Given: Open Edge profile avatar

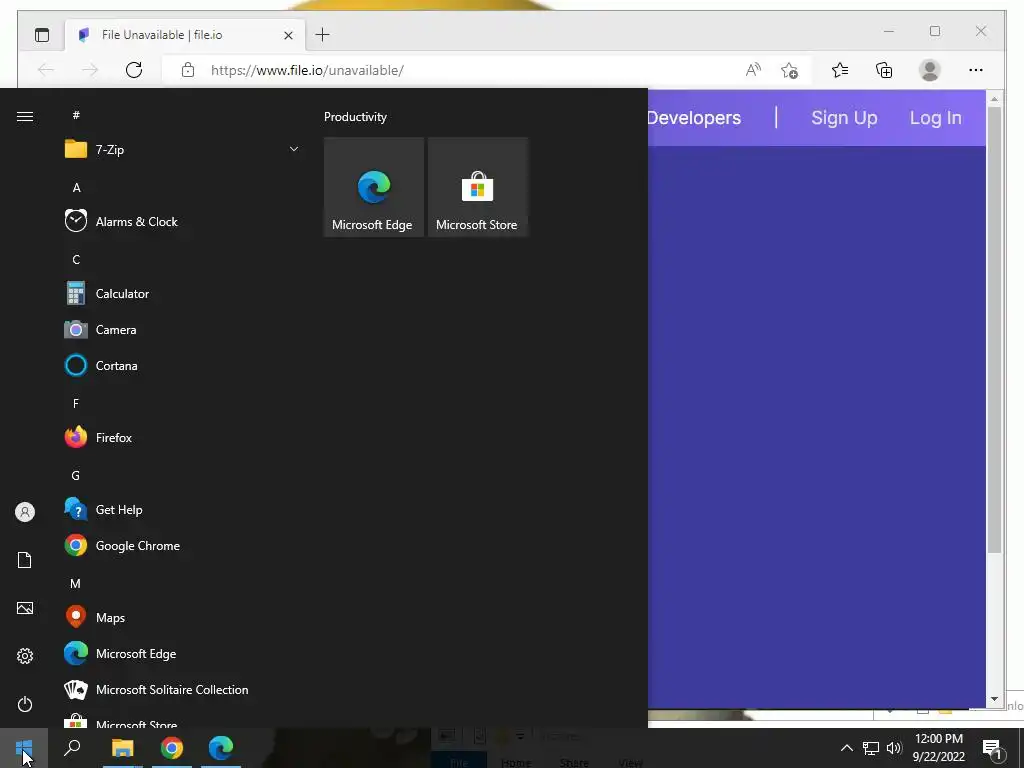Looking at the screenshot, I should (929, 70).
